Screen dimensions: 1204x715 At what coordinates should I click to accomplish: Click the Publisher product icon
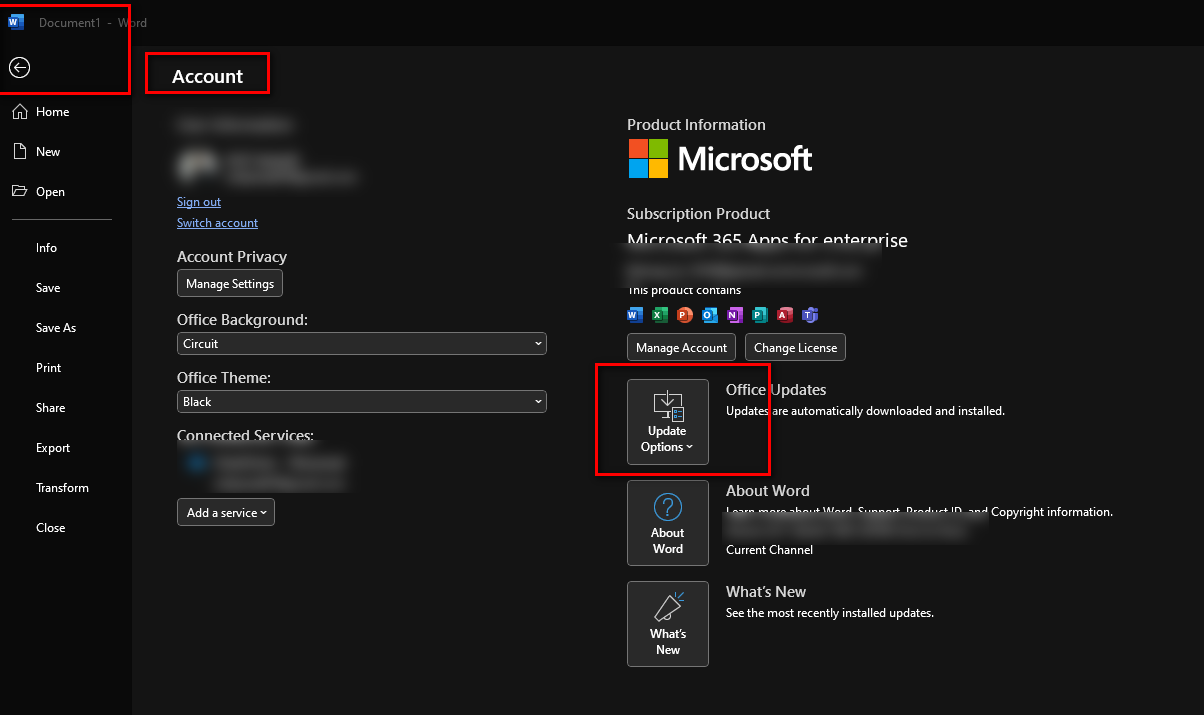(x=760, y=315)
